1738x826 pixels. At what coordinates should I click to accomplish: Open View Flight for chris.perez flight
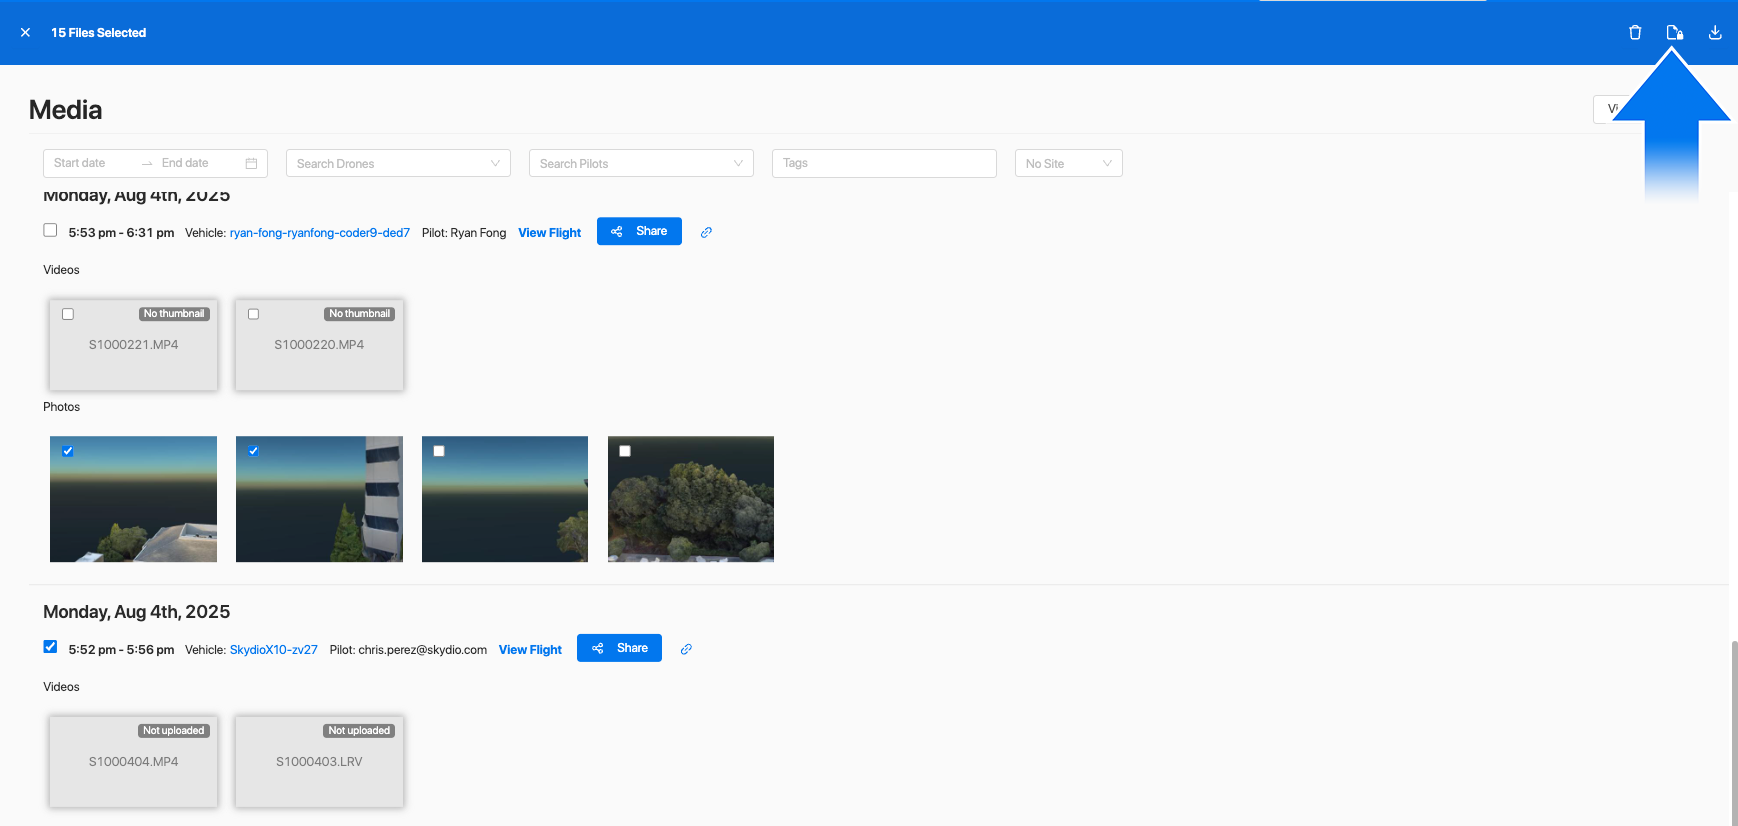click(530, 650)
